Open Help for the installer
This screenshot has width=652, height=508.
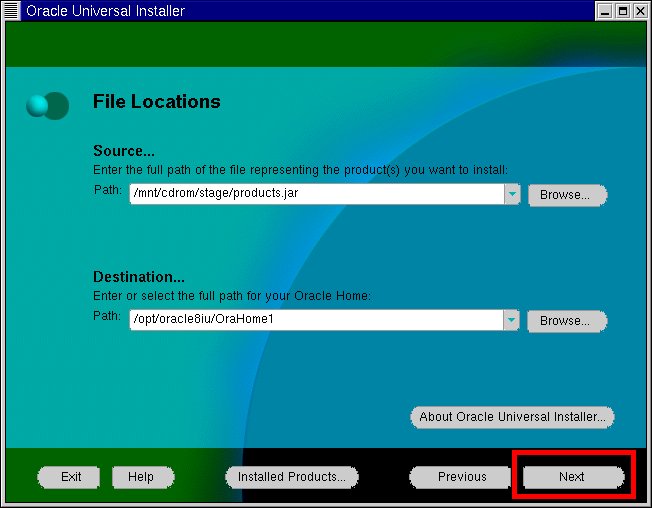(x=143, y=477)
